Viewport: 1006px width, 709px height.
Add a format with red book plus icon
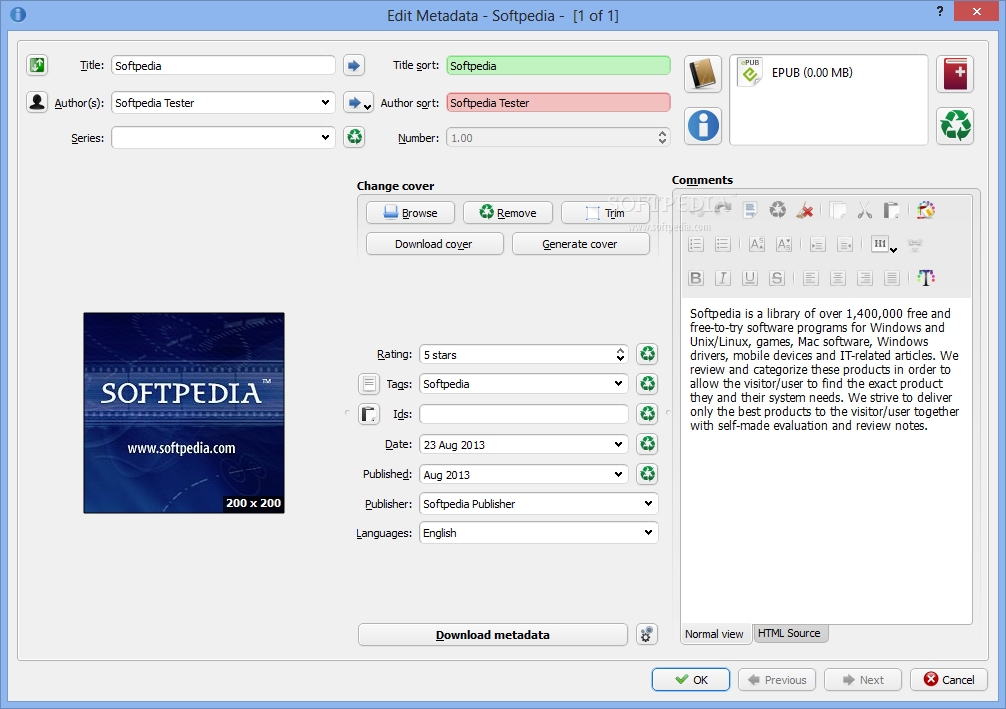955,74
